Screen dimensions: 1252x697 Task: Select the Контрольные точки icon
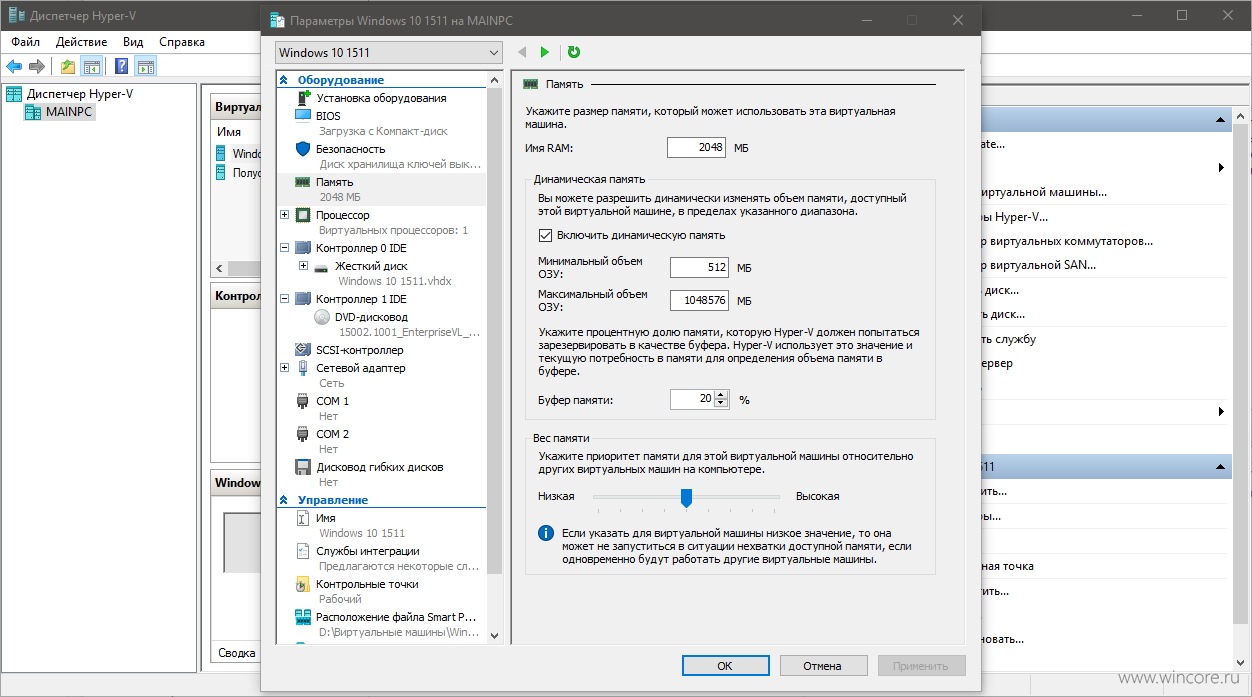pyautogui.click(x=304, y=584)
